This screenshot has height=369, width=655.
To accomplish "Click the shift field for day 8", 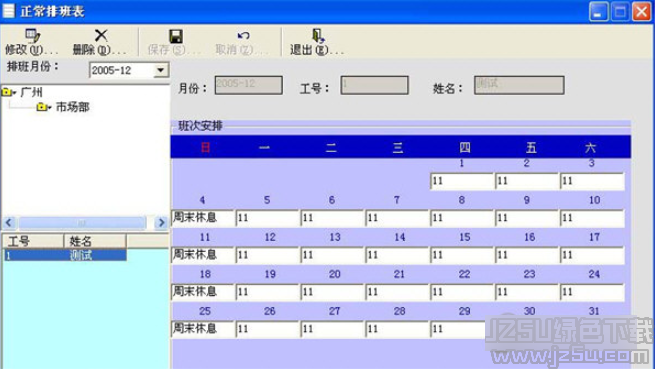I will click(462, 218).
